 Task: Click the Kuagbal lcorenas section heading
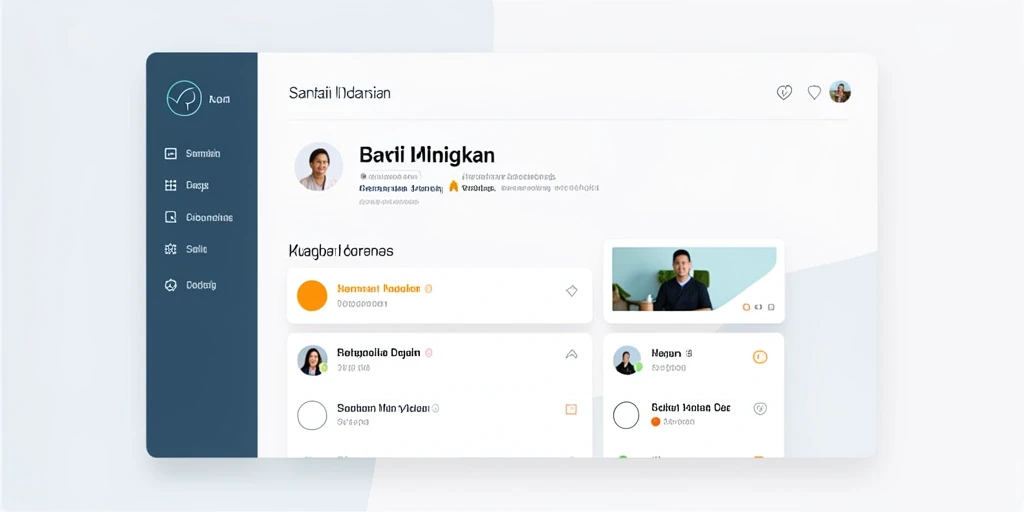[341, 251]
